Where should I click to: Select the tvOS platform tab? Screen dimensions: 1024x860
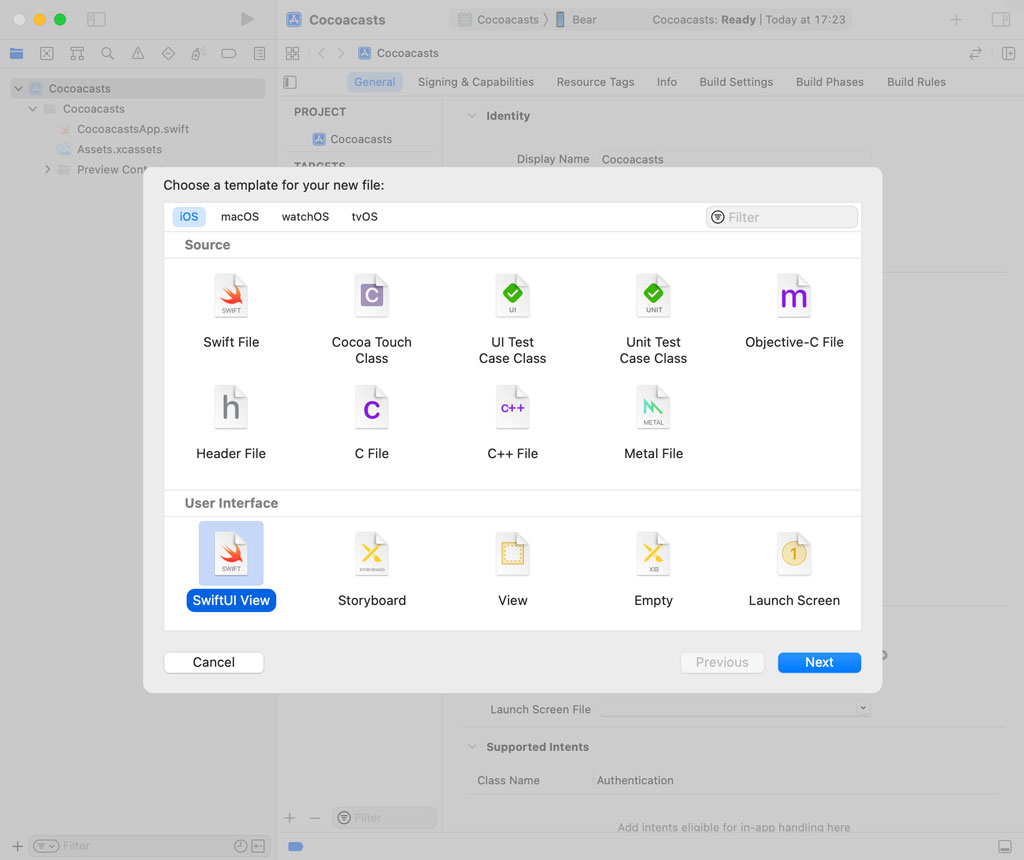pyautogui.click(x=364, y=217)
